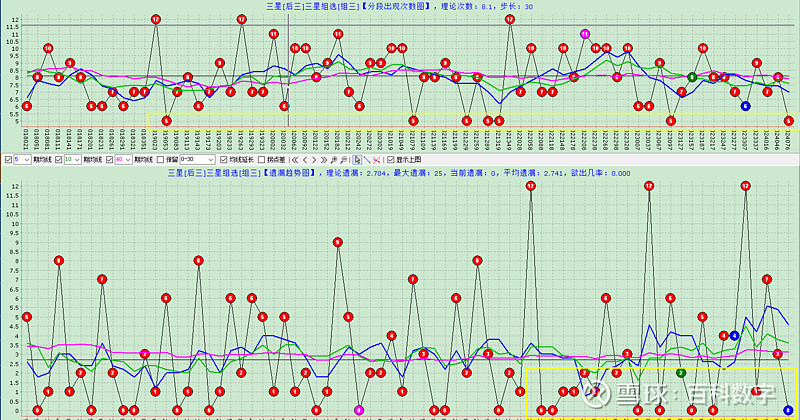Jump to last period with double-right arrow
Screen dimensions: 800x420
[324, 159]
